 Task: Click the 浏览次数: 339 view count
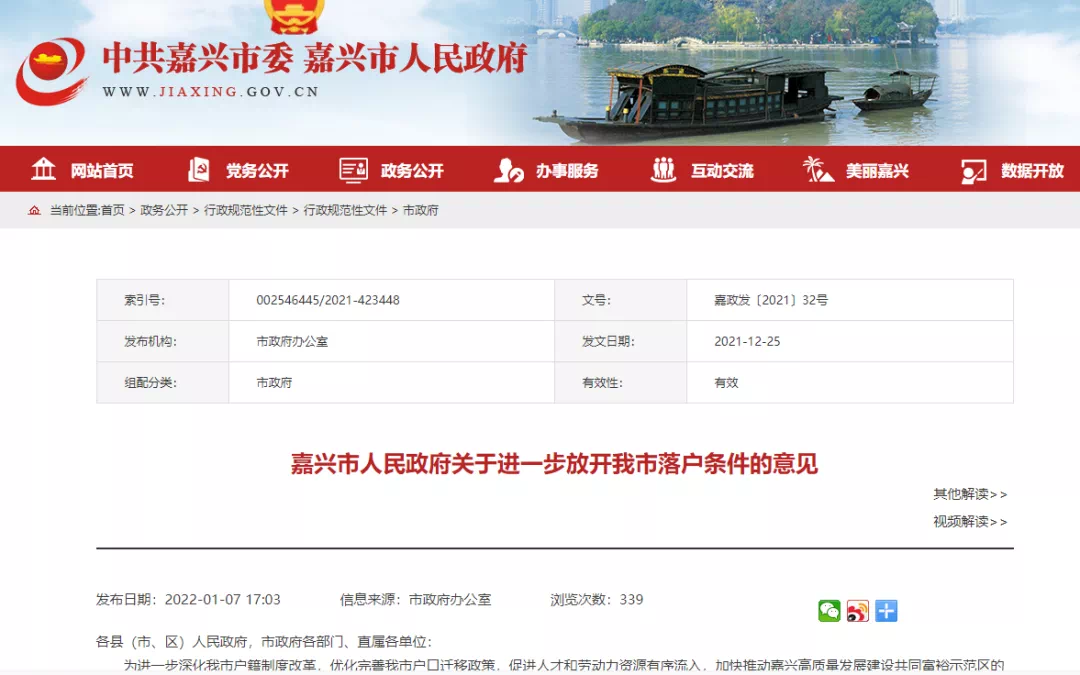point(596,600)
